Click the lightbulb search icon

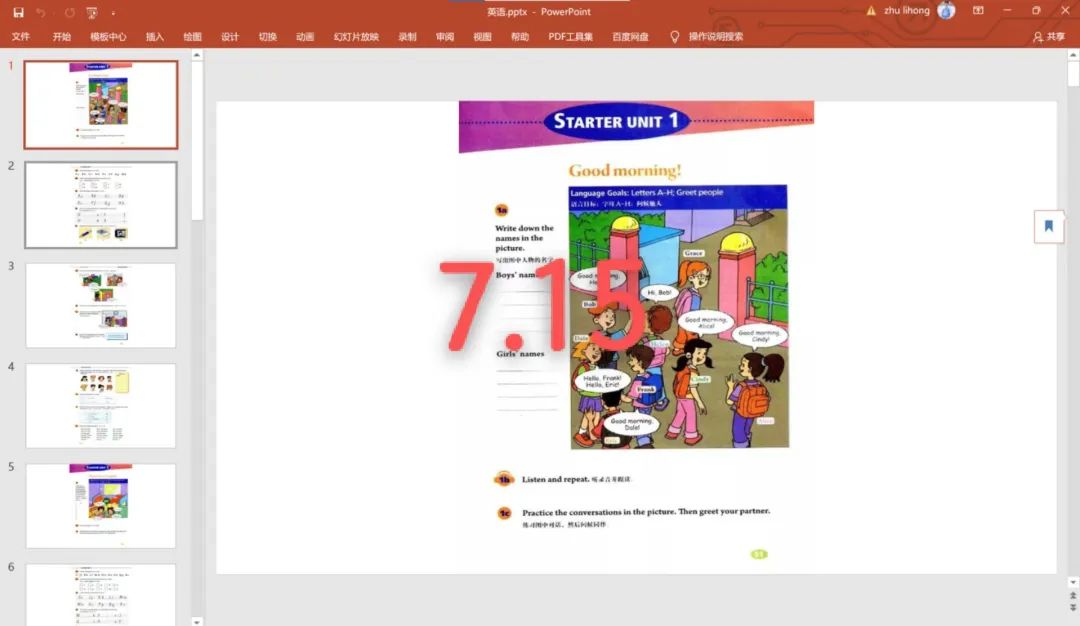tap(674, 37)
